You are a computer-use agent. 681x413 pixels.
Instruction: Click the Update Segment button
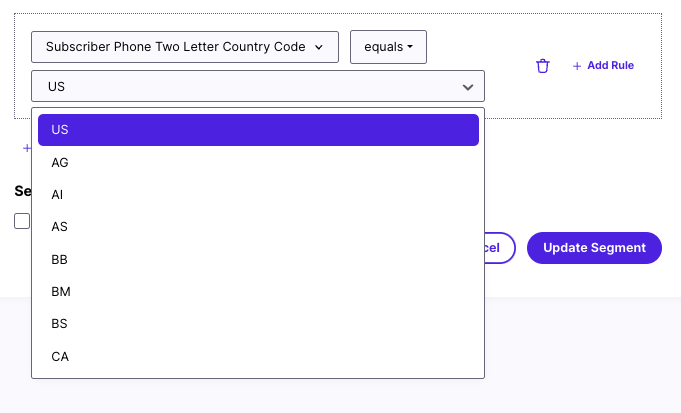[594, 248]
